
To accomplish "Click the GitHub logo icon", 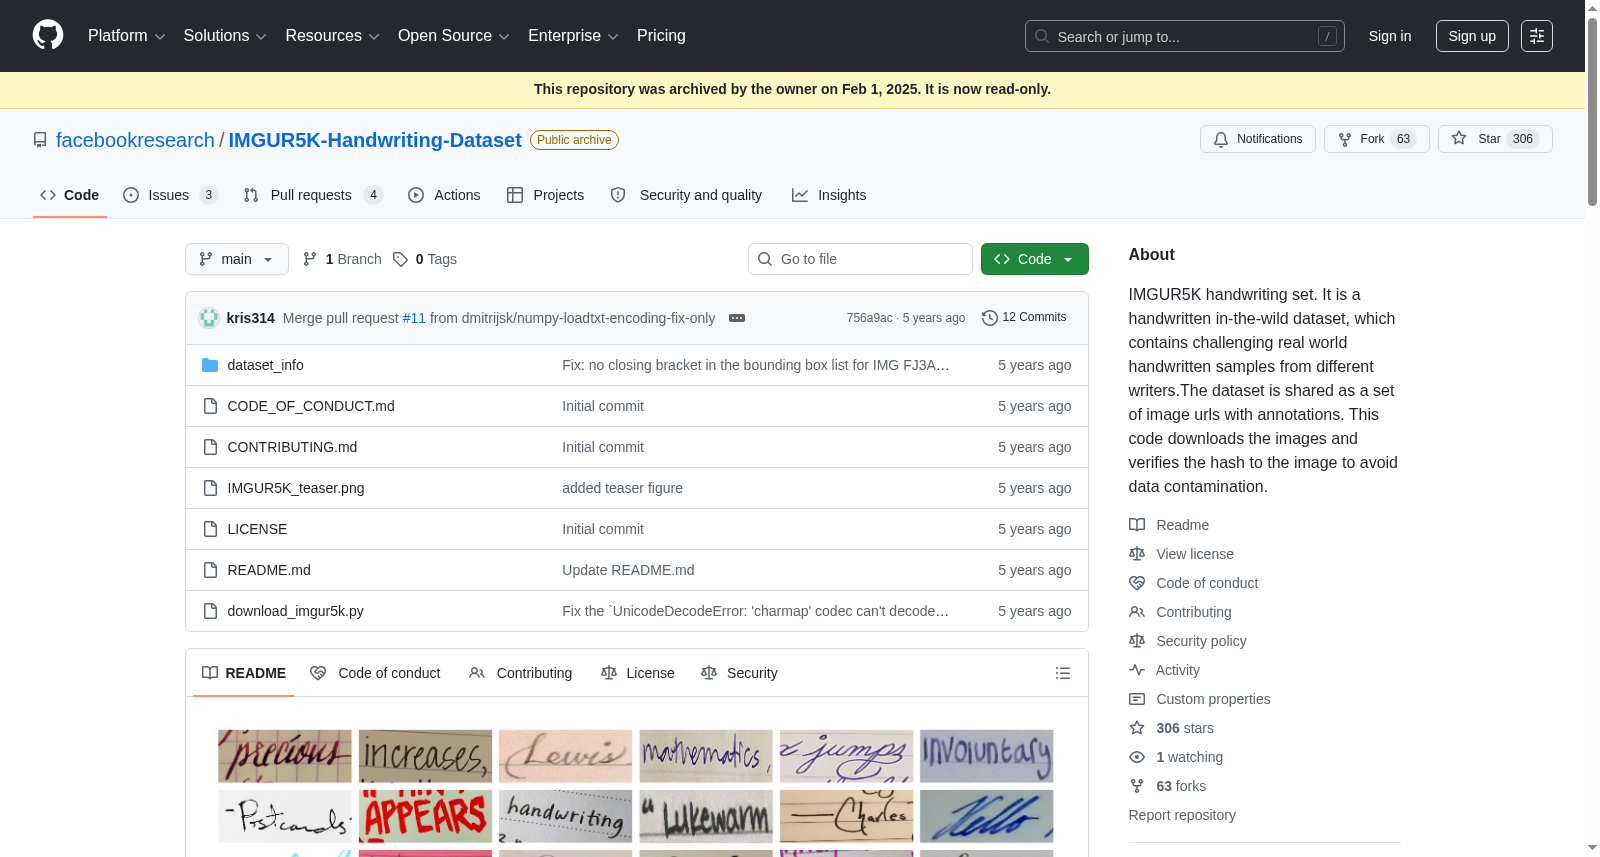I will (x=48, y=35).
